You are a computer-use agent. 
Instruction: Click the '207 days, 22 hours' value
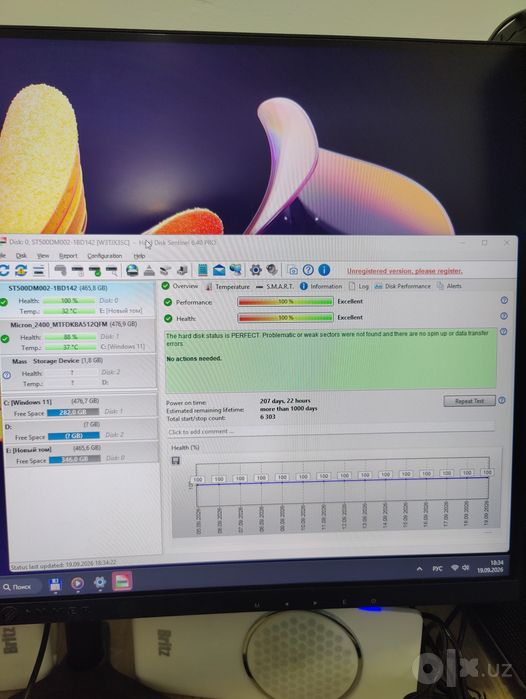[285, 401]
